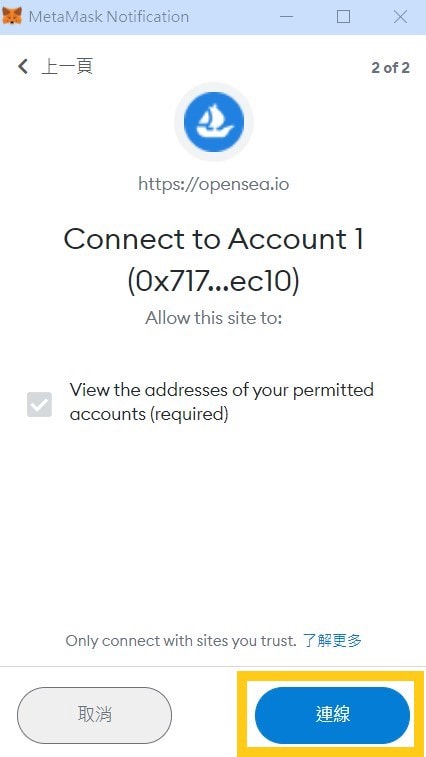Screen dimensions: 426x757
Task: Go back using the left chevron arrow
Action: [23, 67]
